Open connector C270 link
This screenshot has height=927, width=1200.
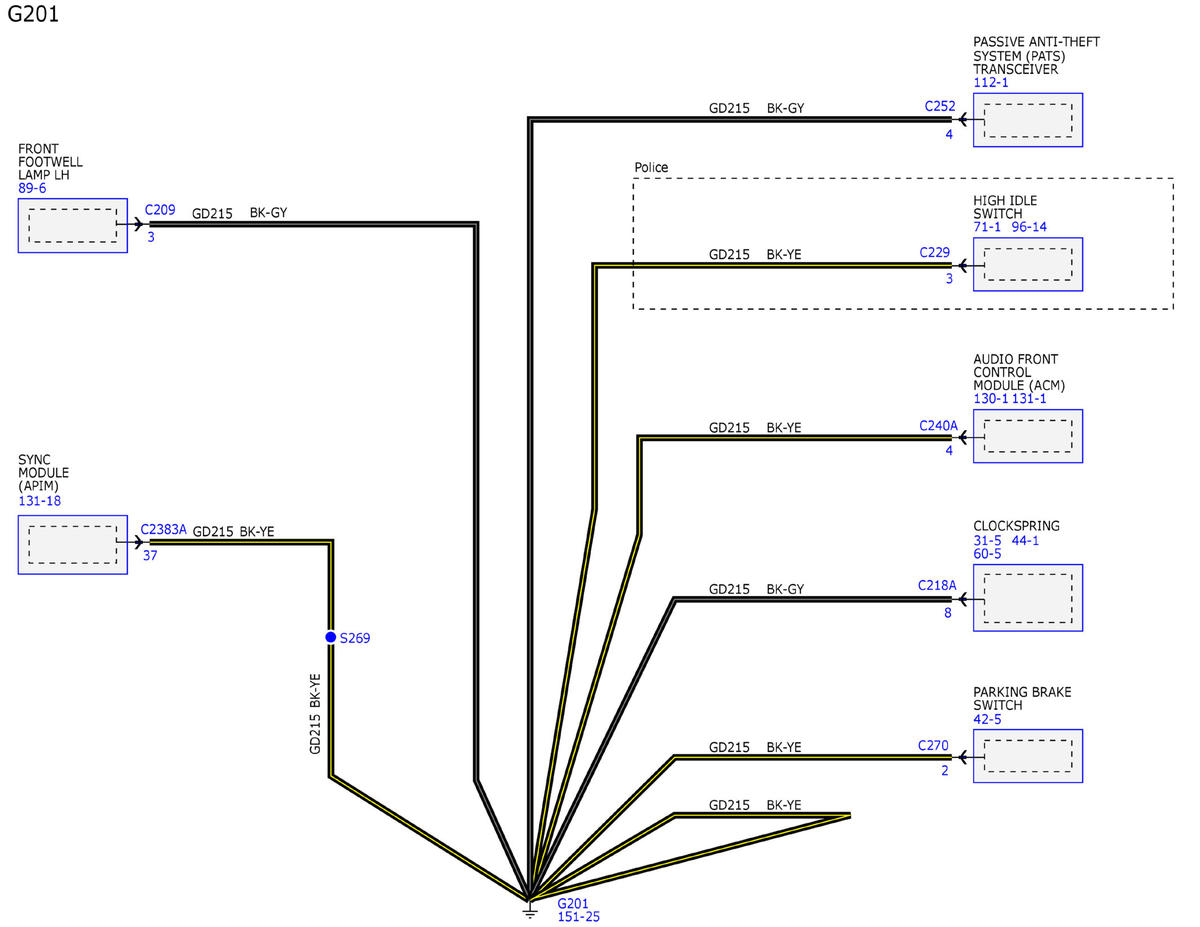[x=932, y=745]
